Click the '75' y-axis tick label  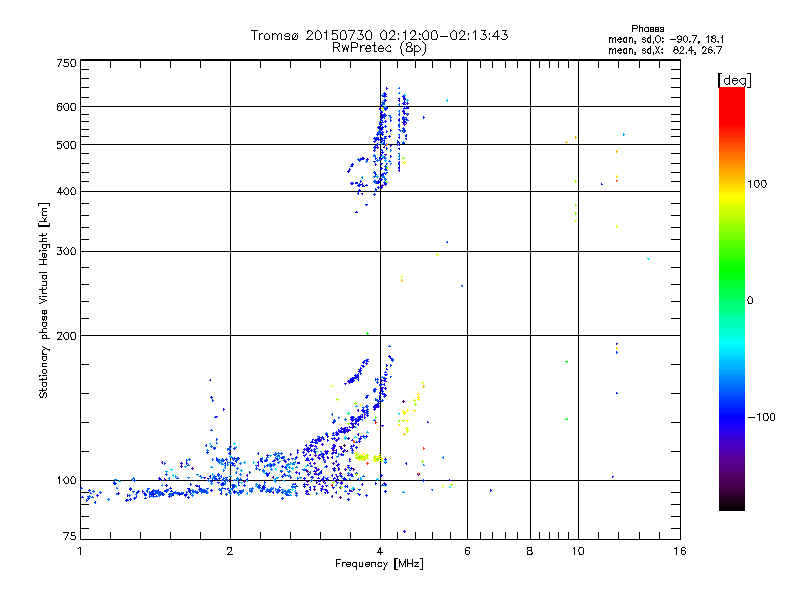70,536
